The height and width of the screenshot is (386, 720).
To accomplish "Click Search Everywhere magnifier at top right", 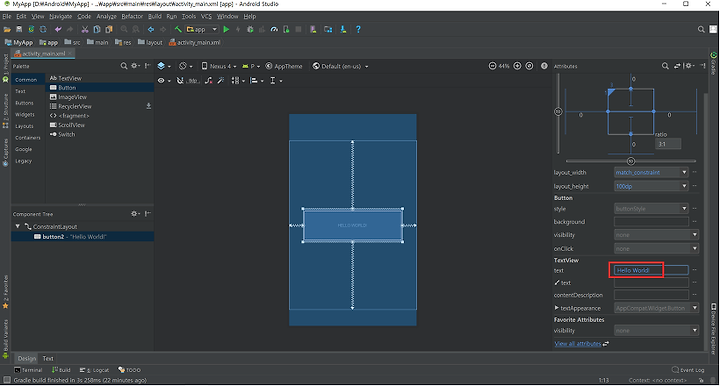I will [701, 29].
